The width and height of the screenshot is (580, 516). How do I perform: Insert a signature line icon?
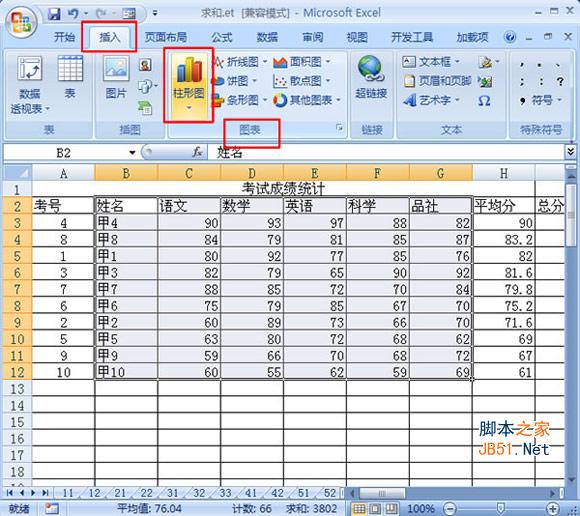point(488,62)
